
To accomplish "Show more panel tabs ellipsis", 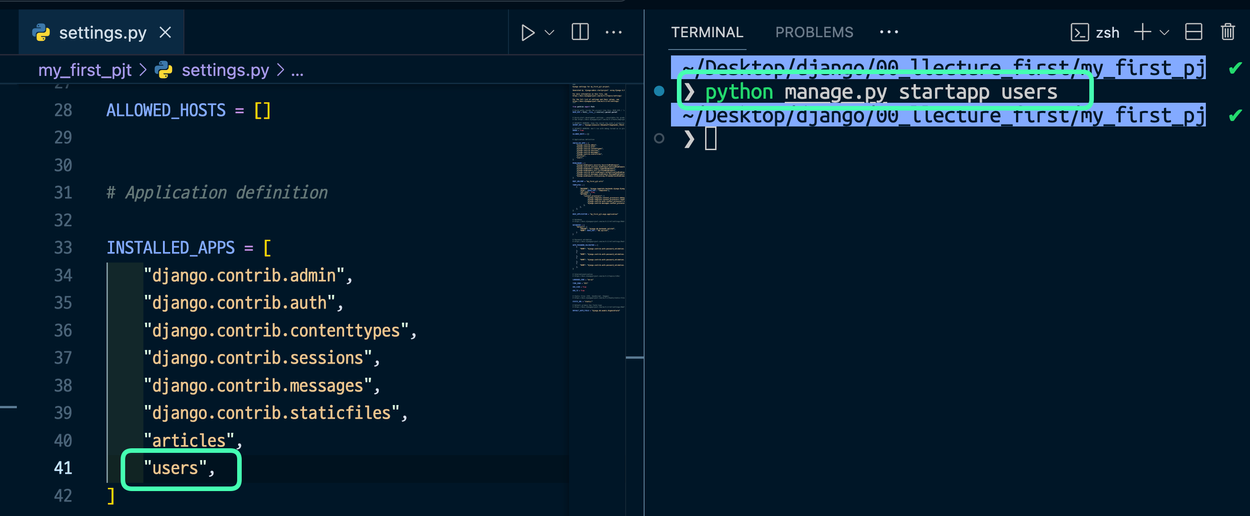I will pos(889,32).
